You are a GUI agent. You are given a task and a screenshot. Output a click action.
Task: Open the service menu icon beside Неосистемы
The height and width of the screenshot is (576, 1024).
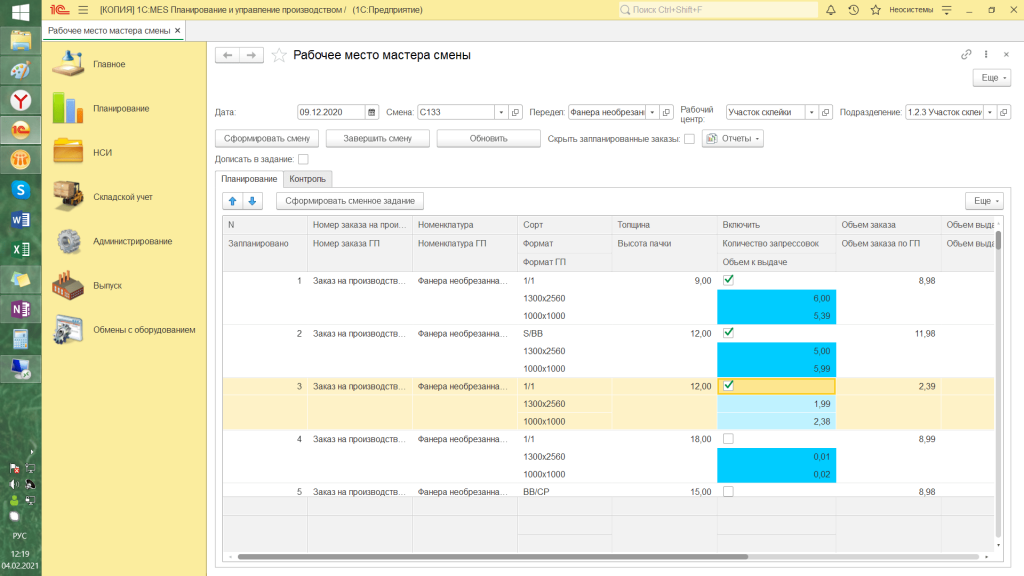point(946,10)
